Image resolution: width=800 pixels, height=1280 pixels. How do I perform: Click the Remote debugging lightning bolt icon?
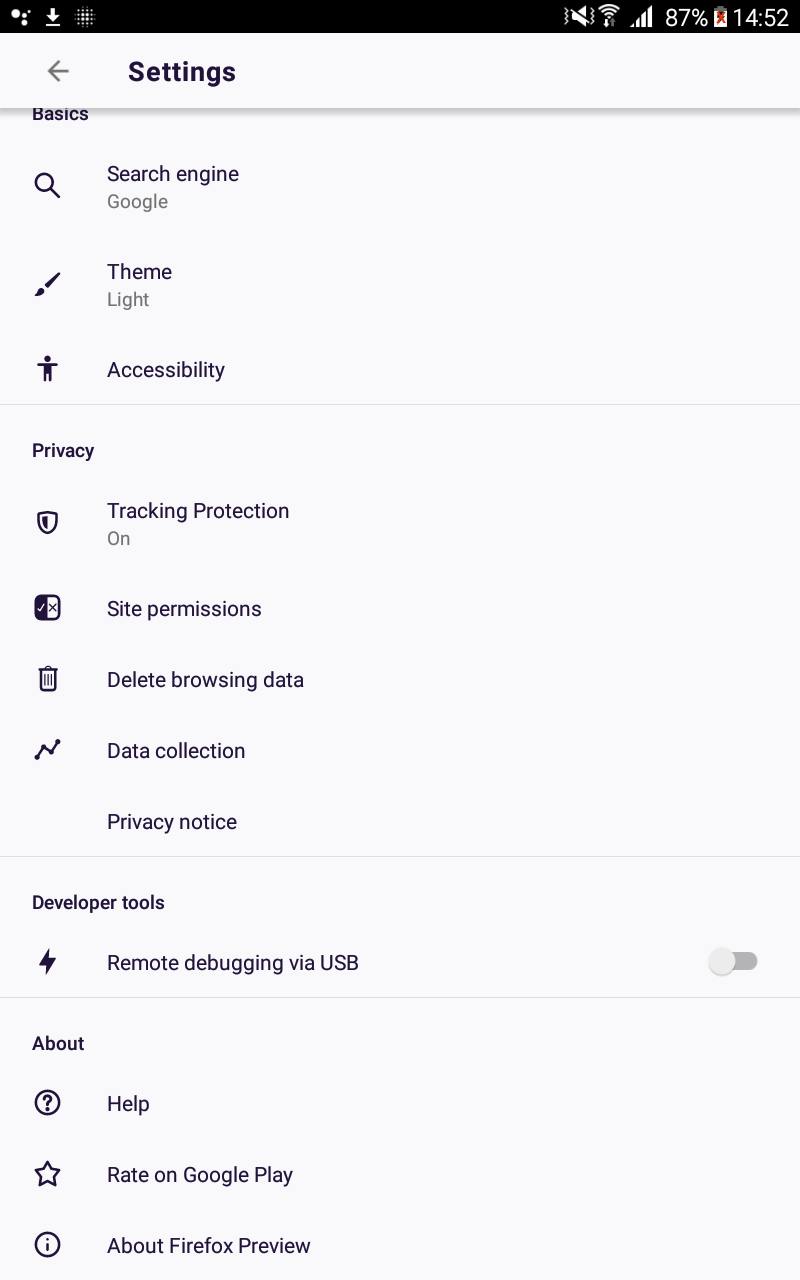[x=47, y=962]
